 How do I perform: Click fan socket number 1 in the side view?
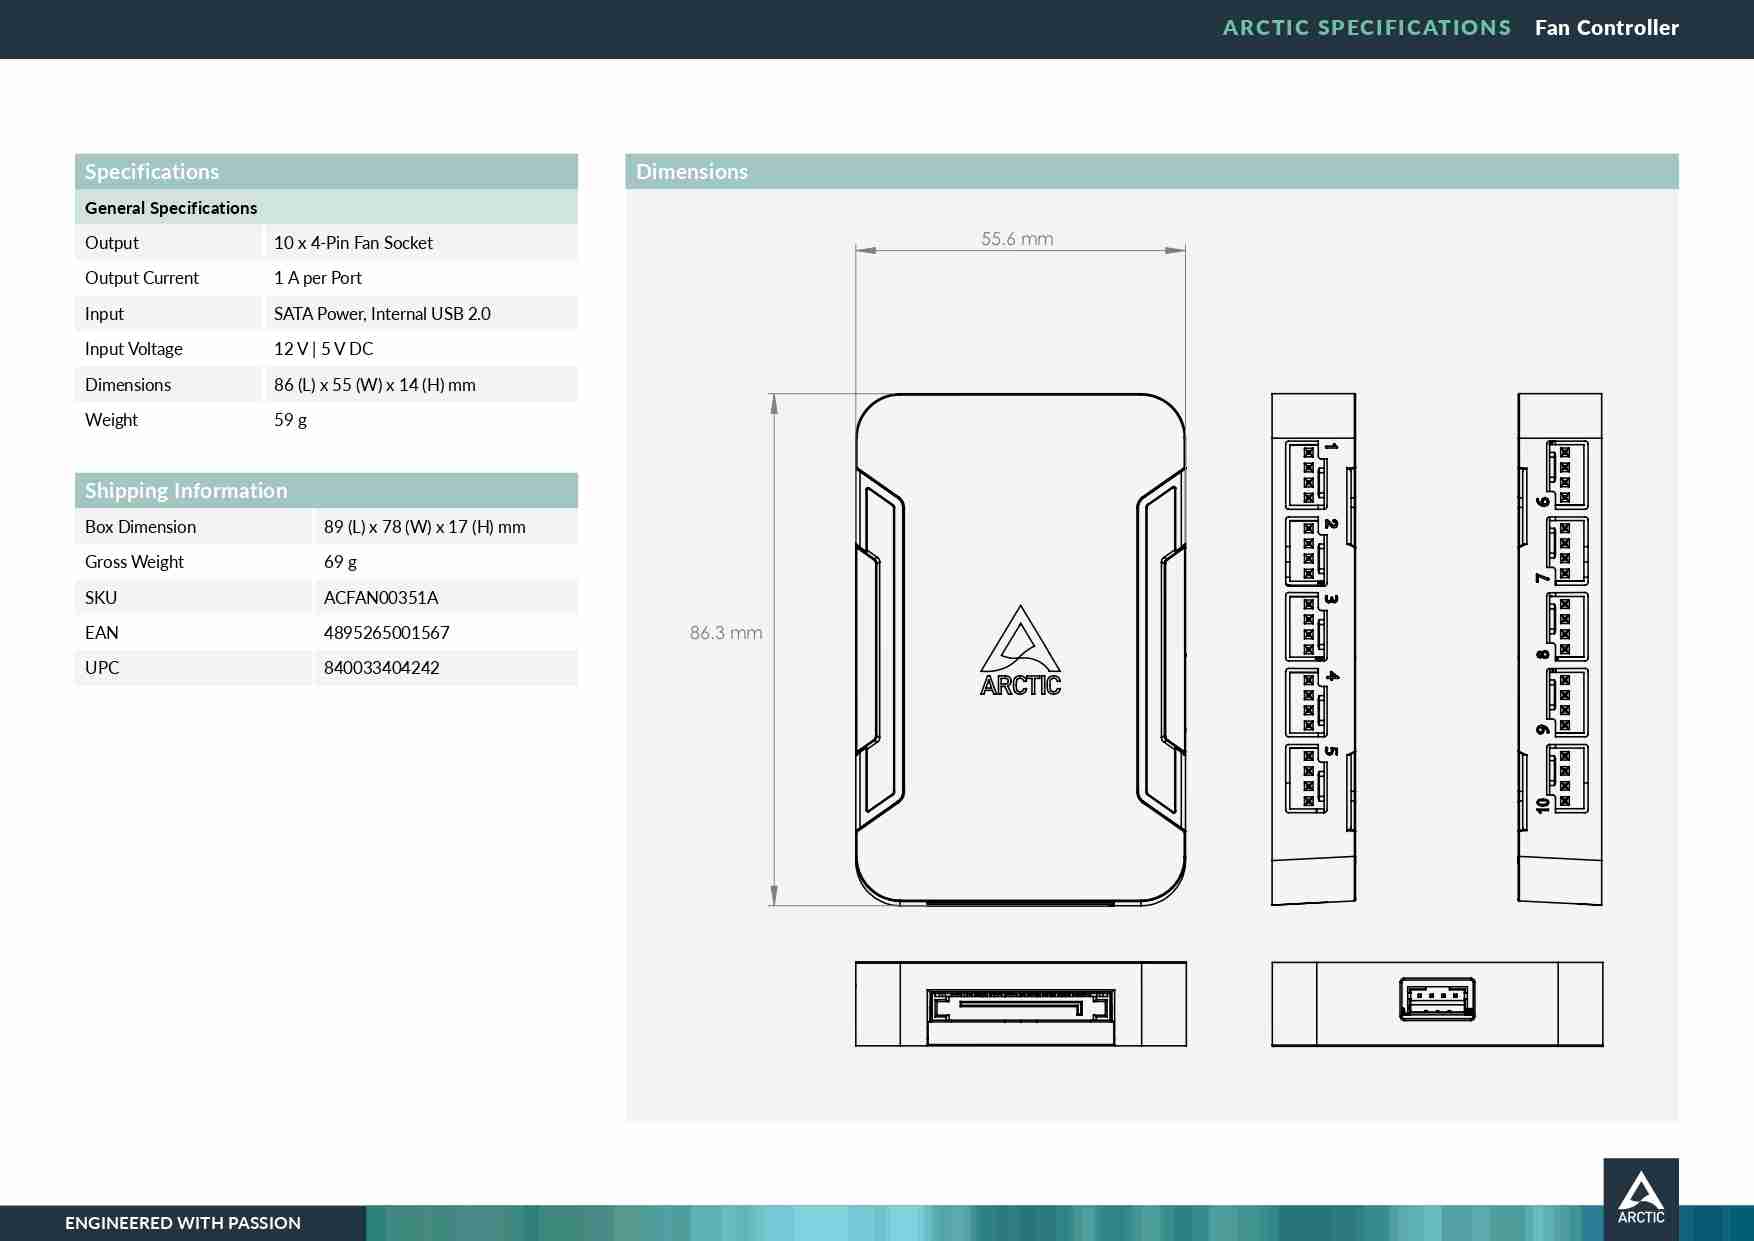tap(1307, 475)
